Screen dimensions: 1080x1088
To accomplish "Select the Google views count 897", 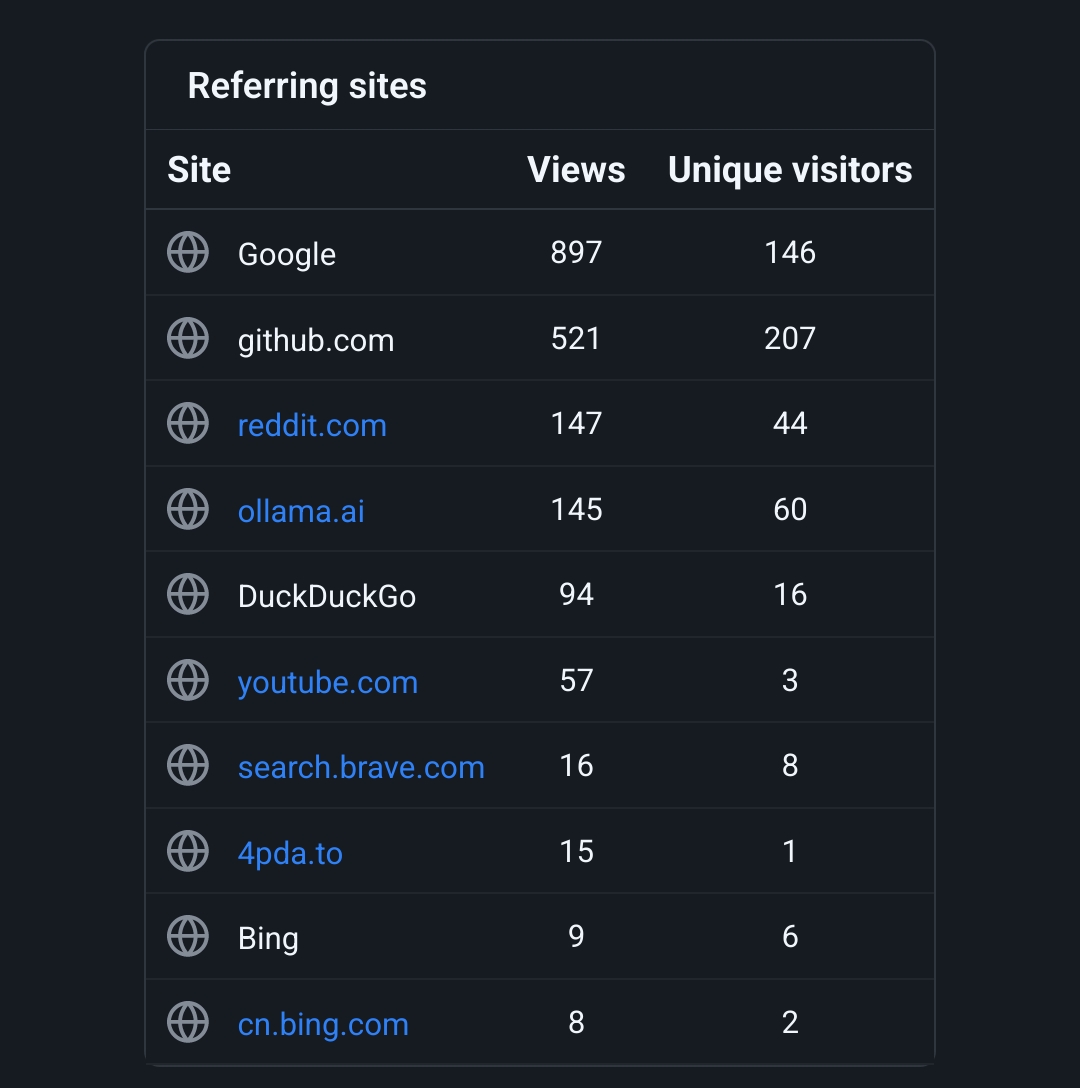I will 576,253.
